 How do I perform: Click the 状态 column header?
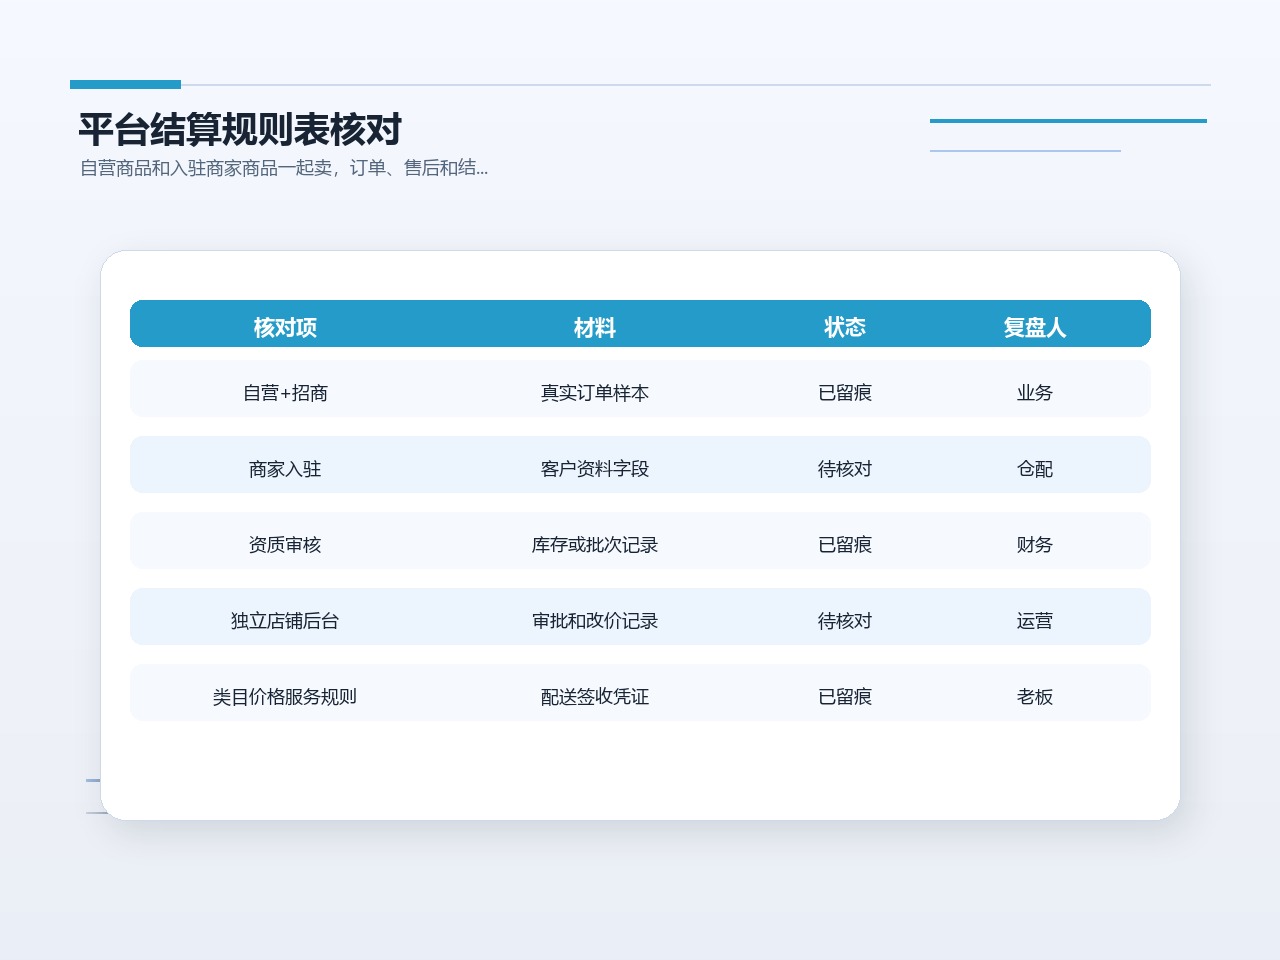[x=845, y=327]
